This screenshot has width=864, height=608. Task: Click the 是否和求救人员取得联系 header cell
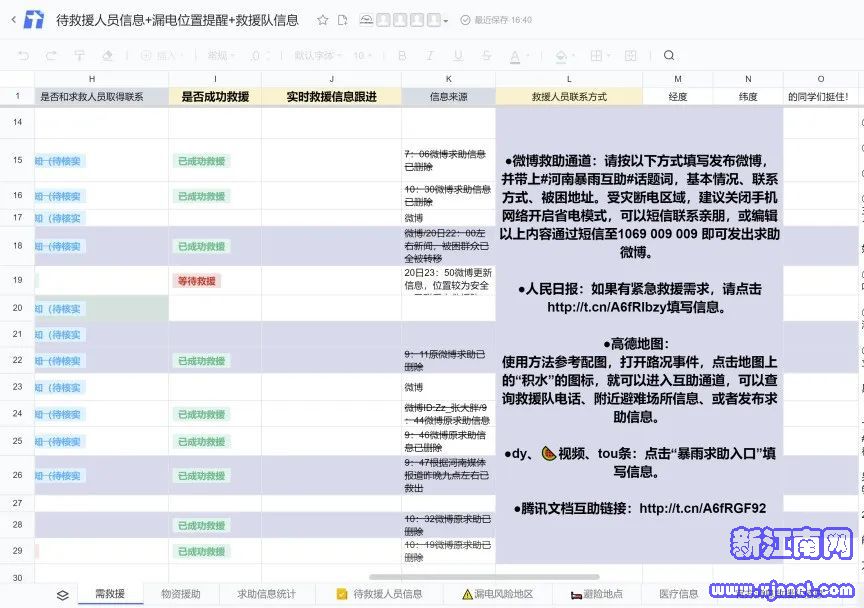92,96
